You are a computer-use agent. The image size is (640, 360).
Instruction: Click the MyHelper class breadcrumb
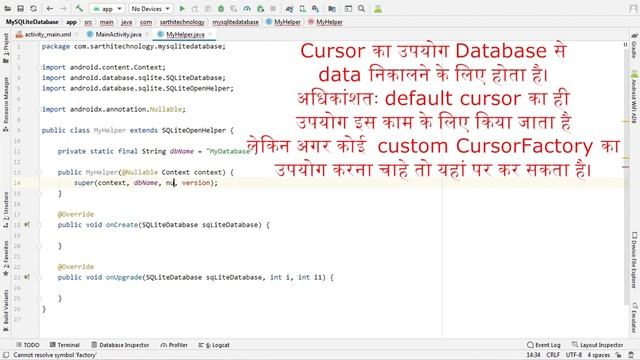tap(283, 22)
